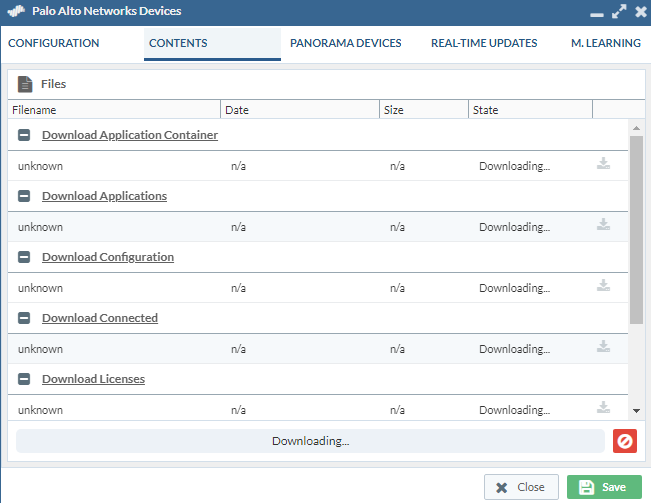Click download icon in Download Connected row
The height and width of the screenshot is (503, 651).
[x=603, y=347]
